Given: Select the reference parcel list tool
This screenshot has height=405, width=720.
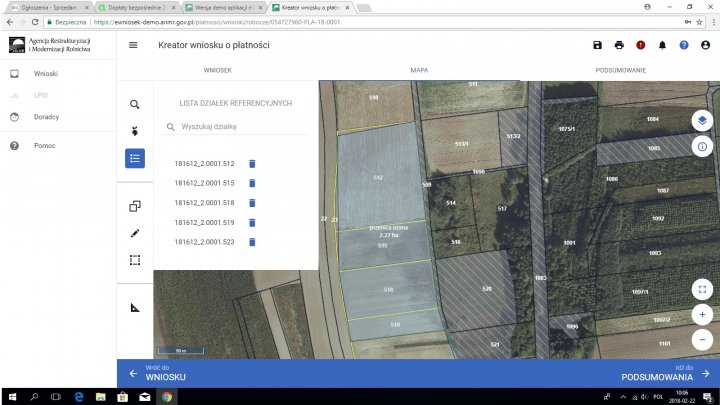Looking at the screenshot, I should tap(135, 158).
